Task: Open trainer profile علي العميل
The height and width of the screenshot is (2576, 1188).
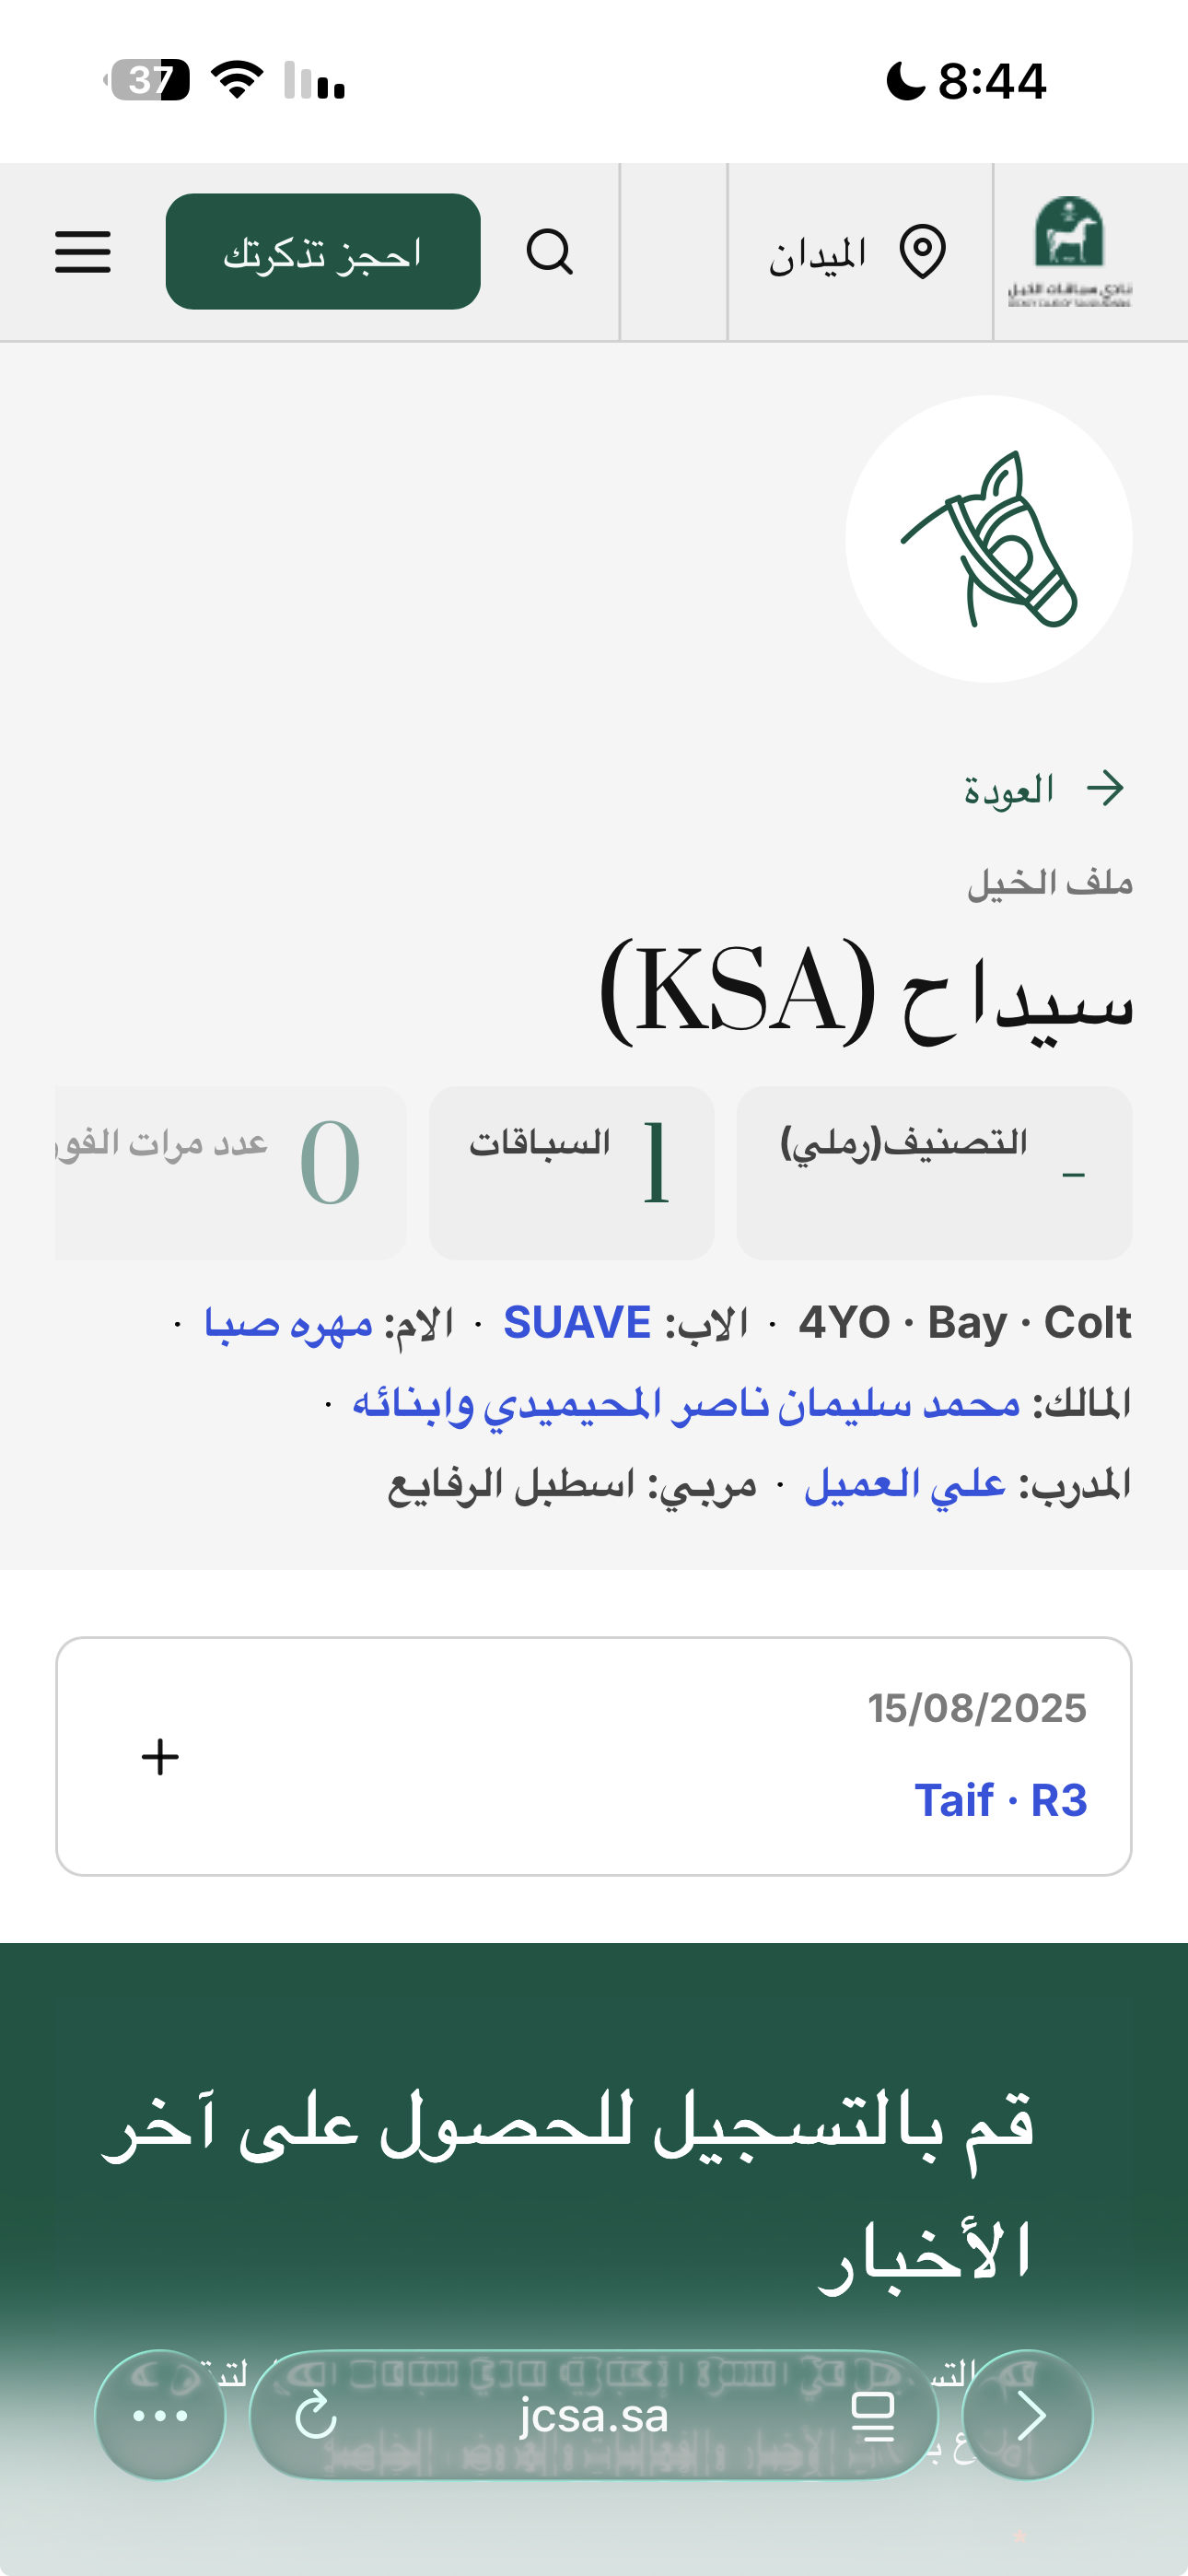Action: coord(905,1484)
